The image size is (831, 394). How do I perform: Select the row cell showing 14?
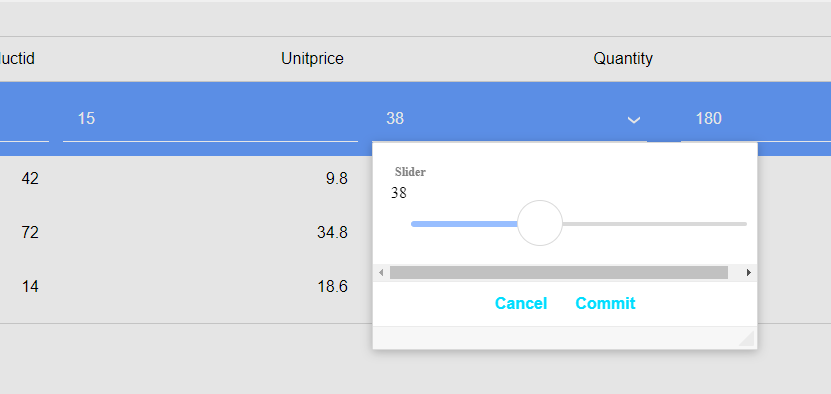[30, 287]
